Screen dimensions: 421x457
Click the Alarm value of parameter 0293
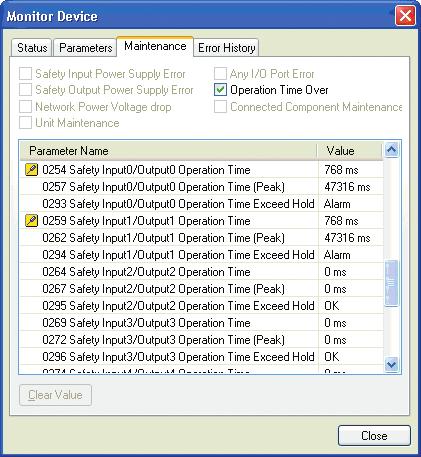(x=337, y=204)
